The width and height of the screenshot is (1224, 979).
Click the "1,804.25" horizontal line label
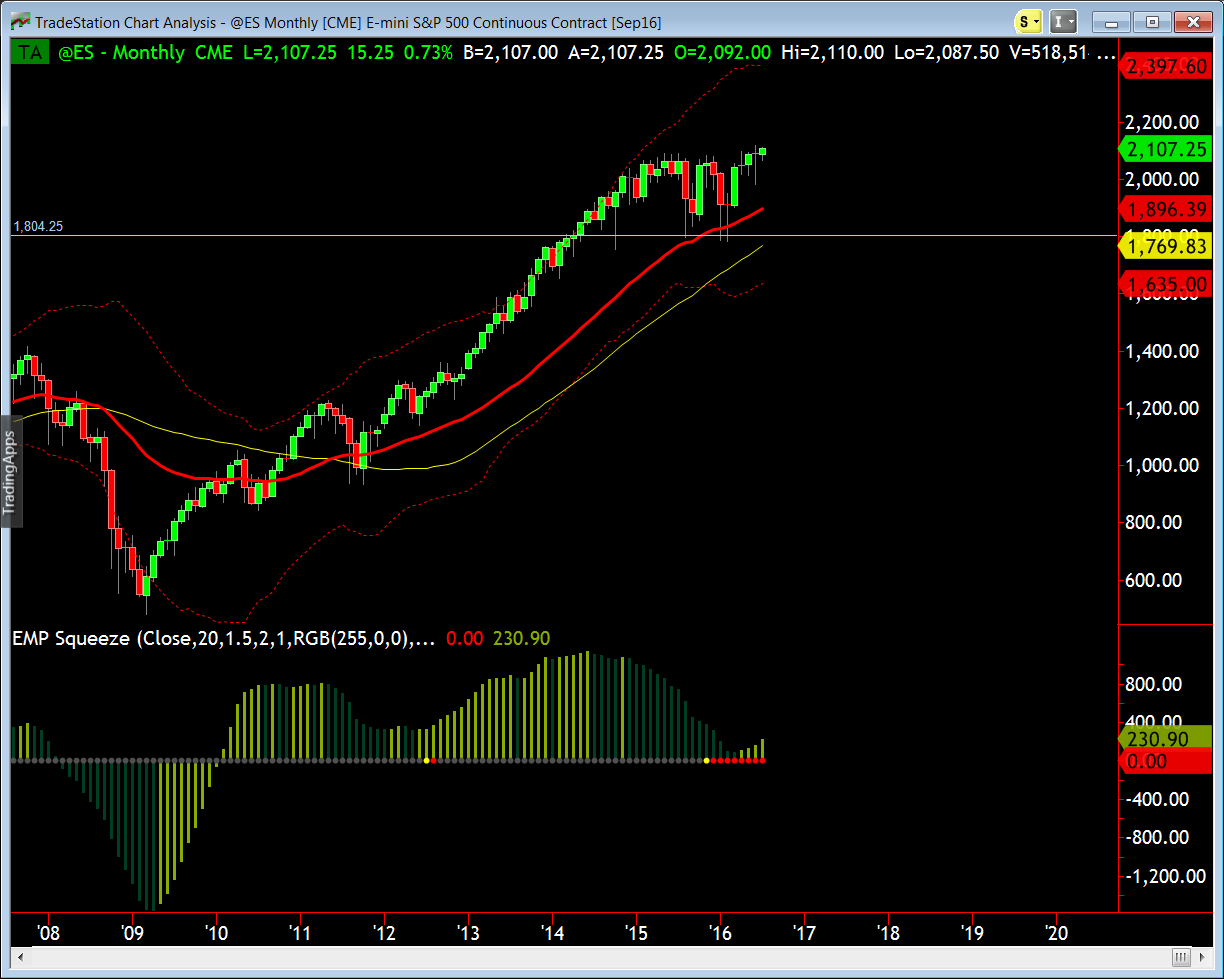pyautogui.click(x=38, y=227)
